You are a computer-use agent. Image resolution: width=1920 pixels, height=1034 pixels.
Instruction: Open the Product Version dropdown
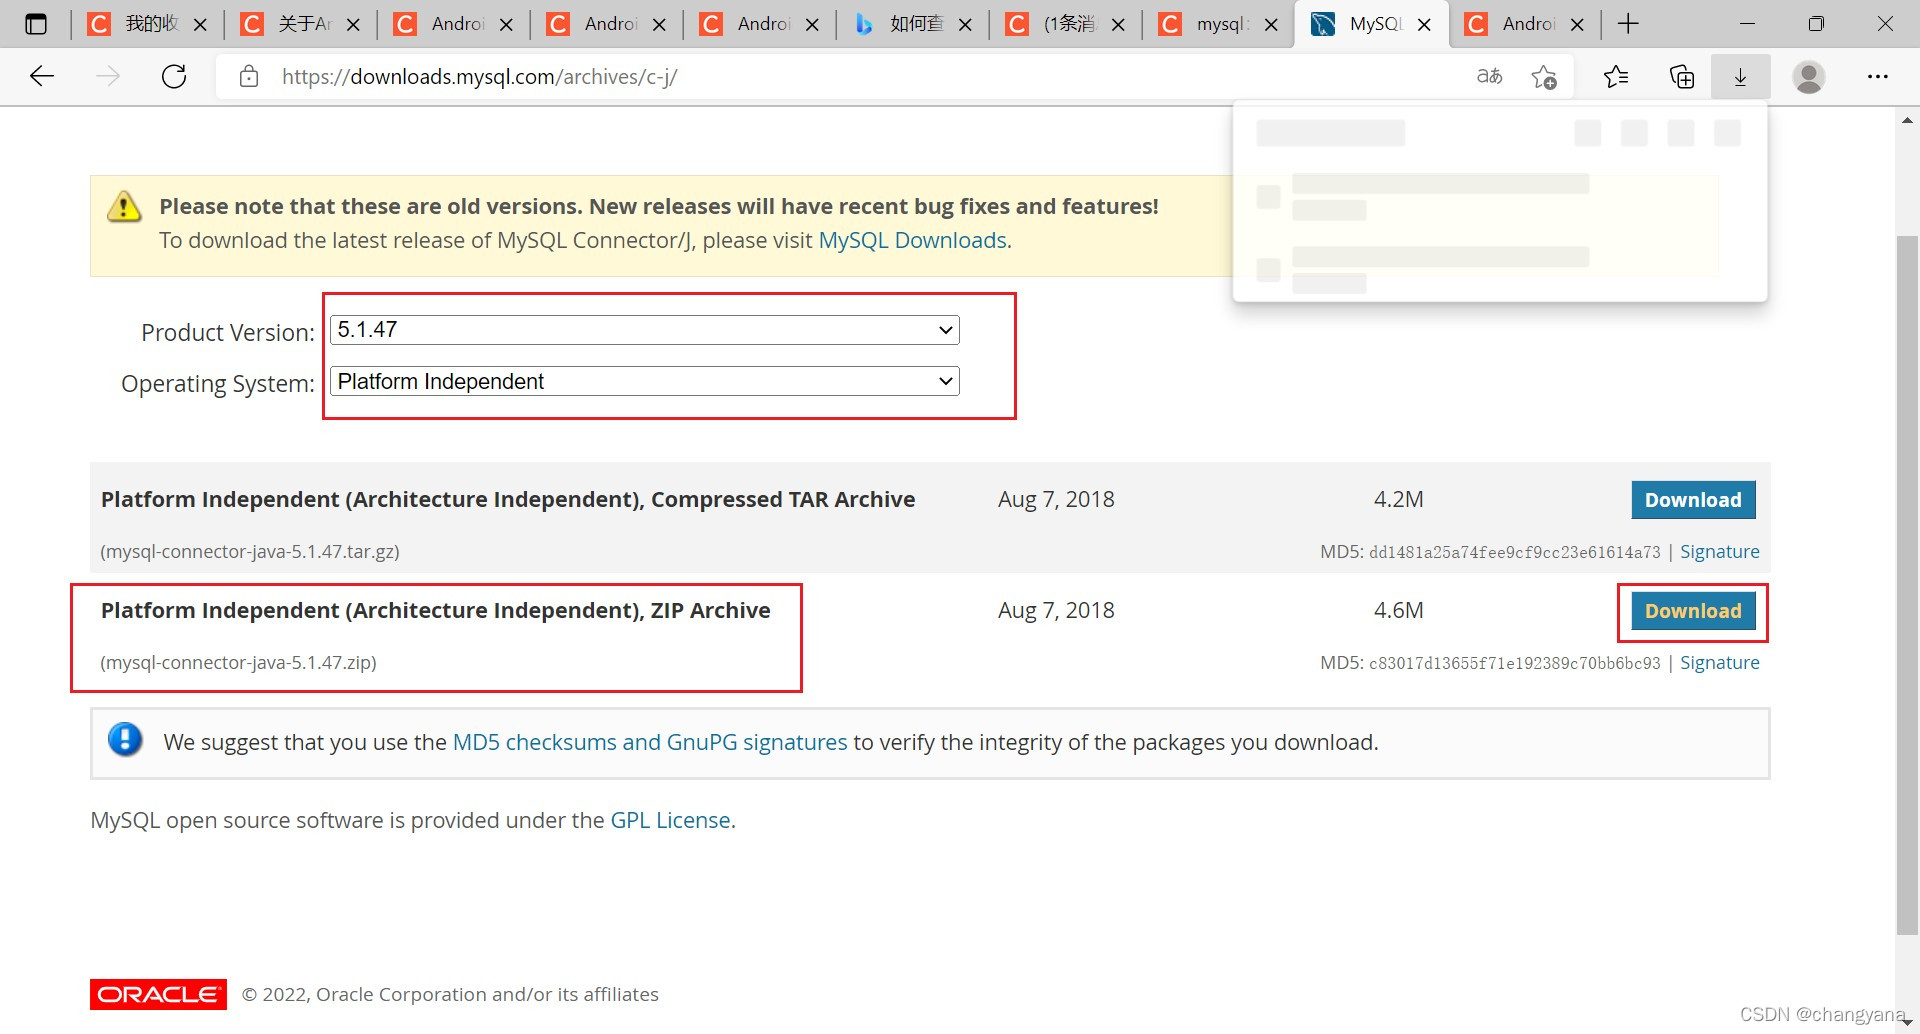[x=645, y=330]
